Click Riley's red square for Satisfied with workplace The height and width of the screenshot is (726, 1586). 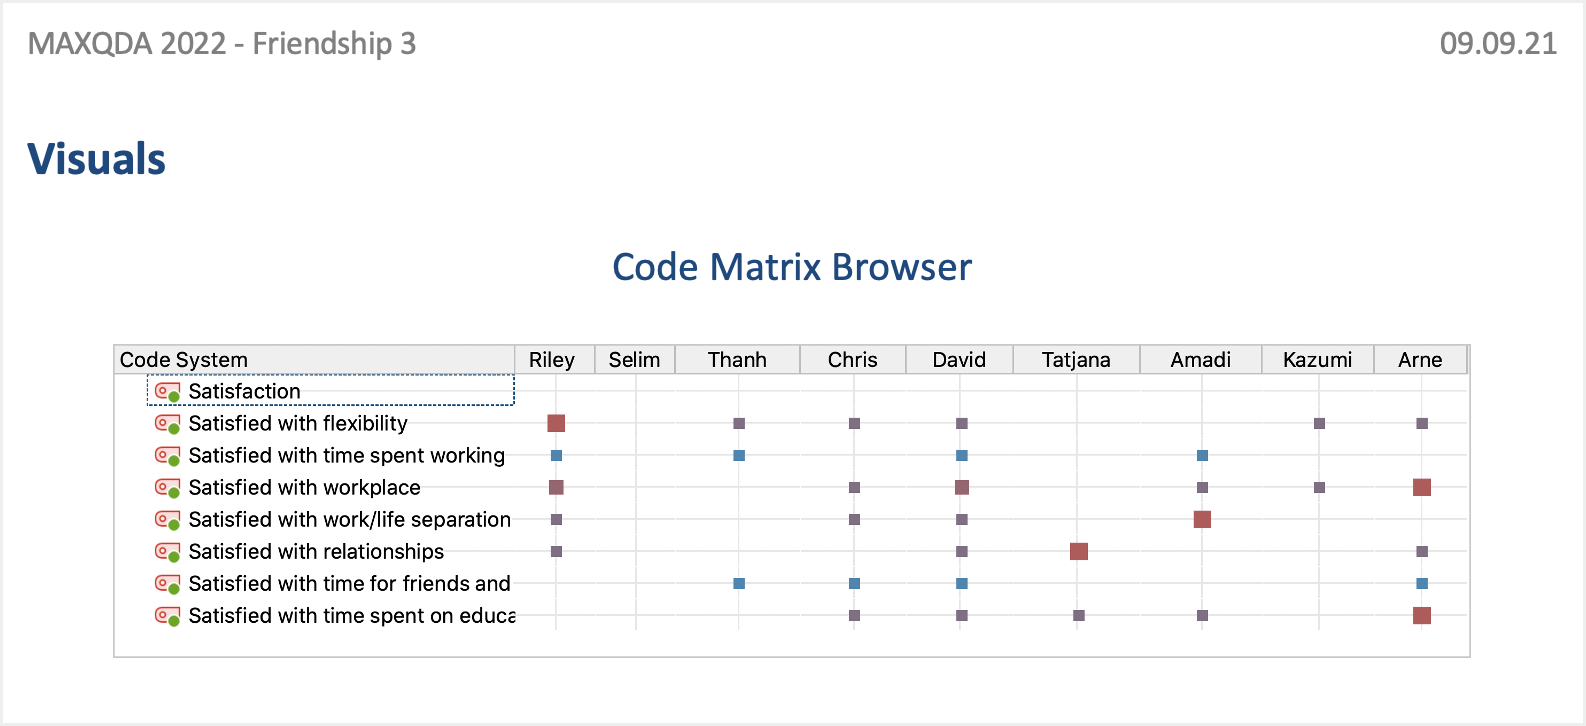pyautogui.click(x=557, y=487)
